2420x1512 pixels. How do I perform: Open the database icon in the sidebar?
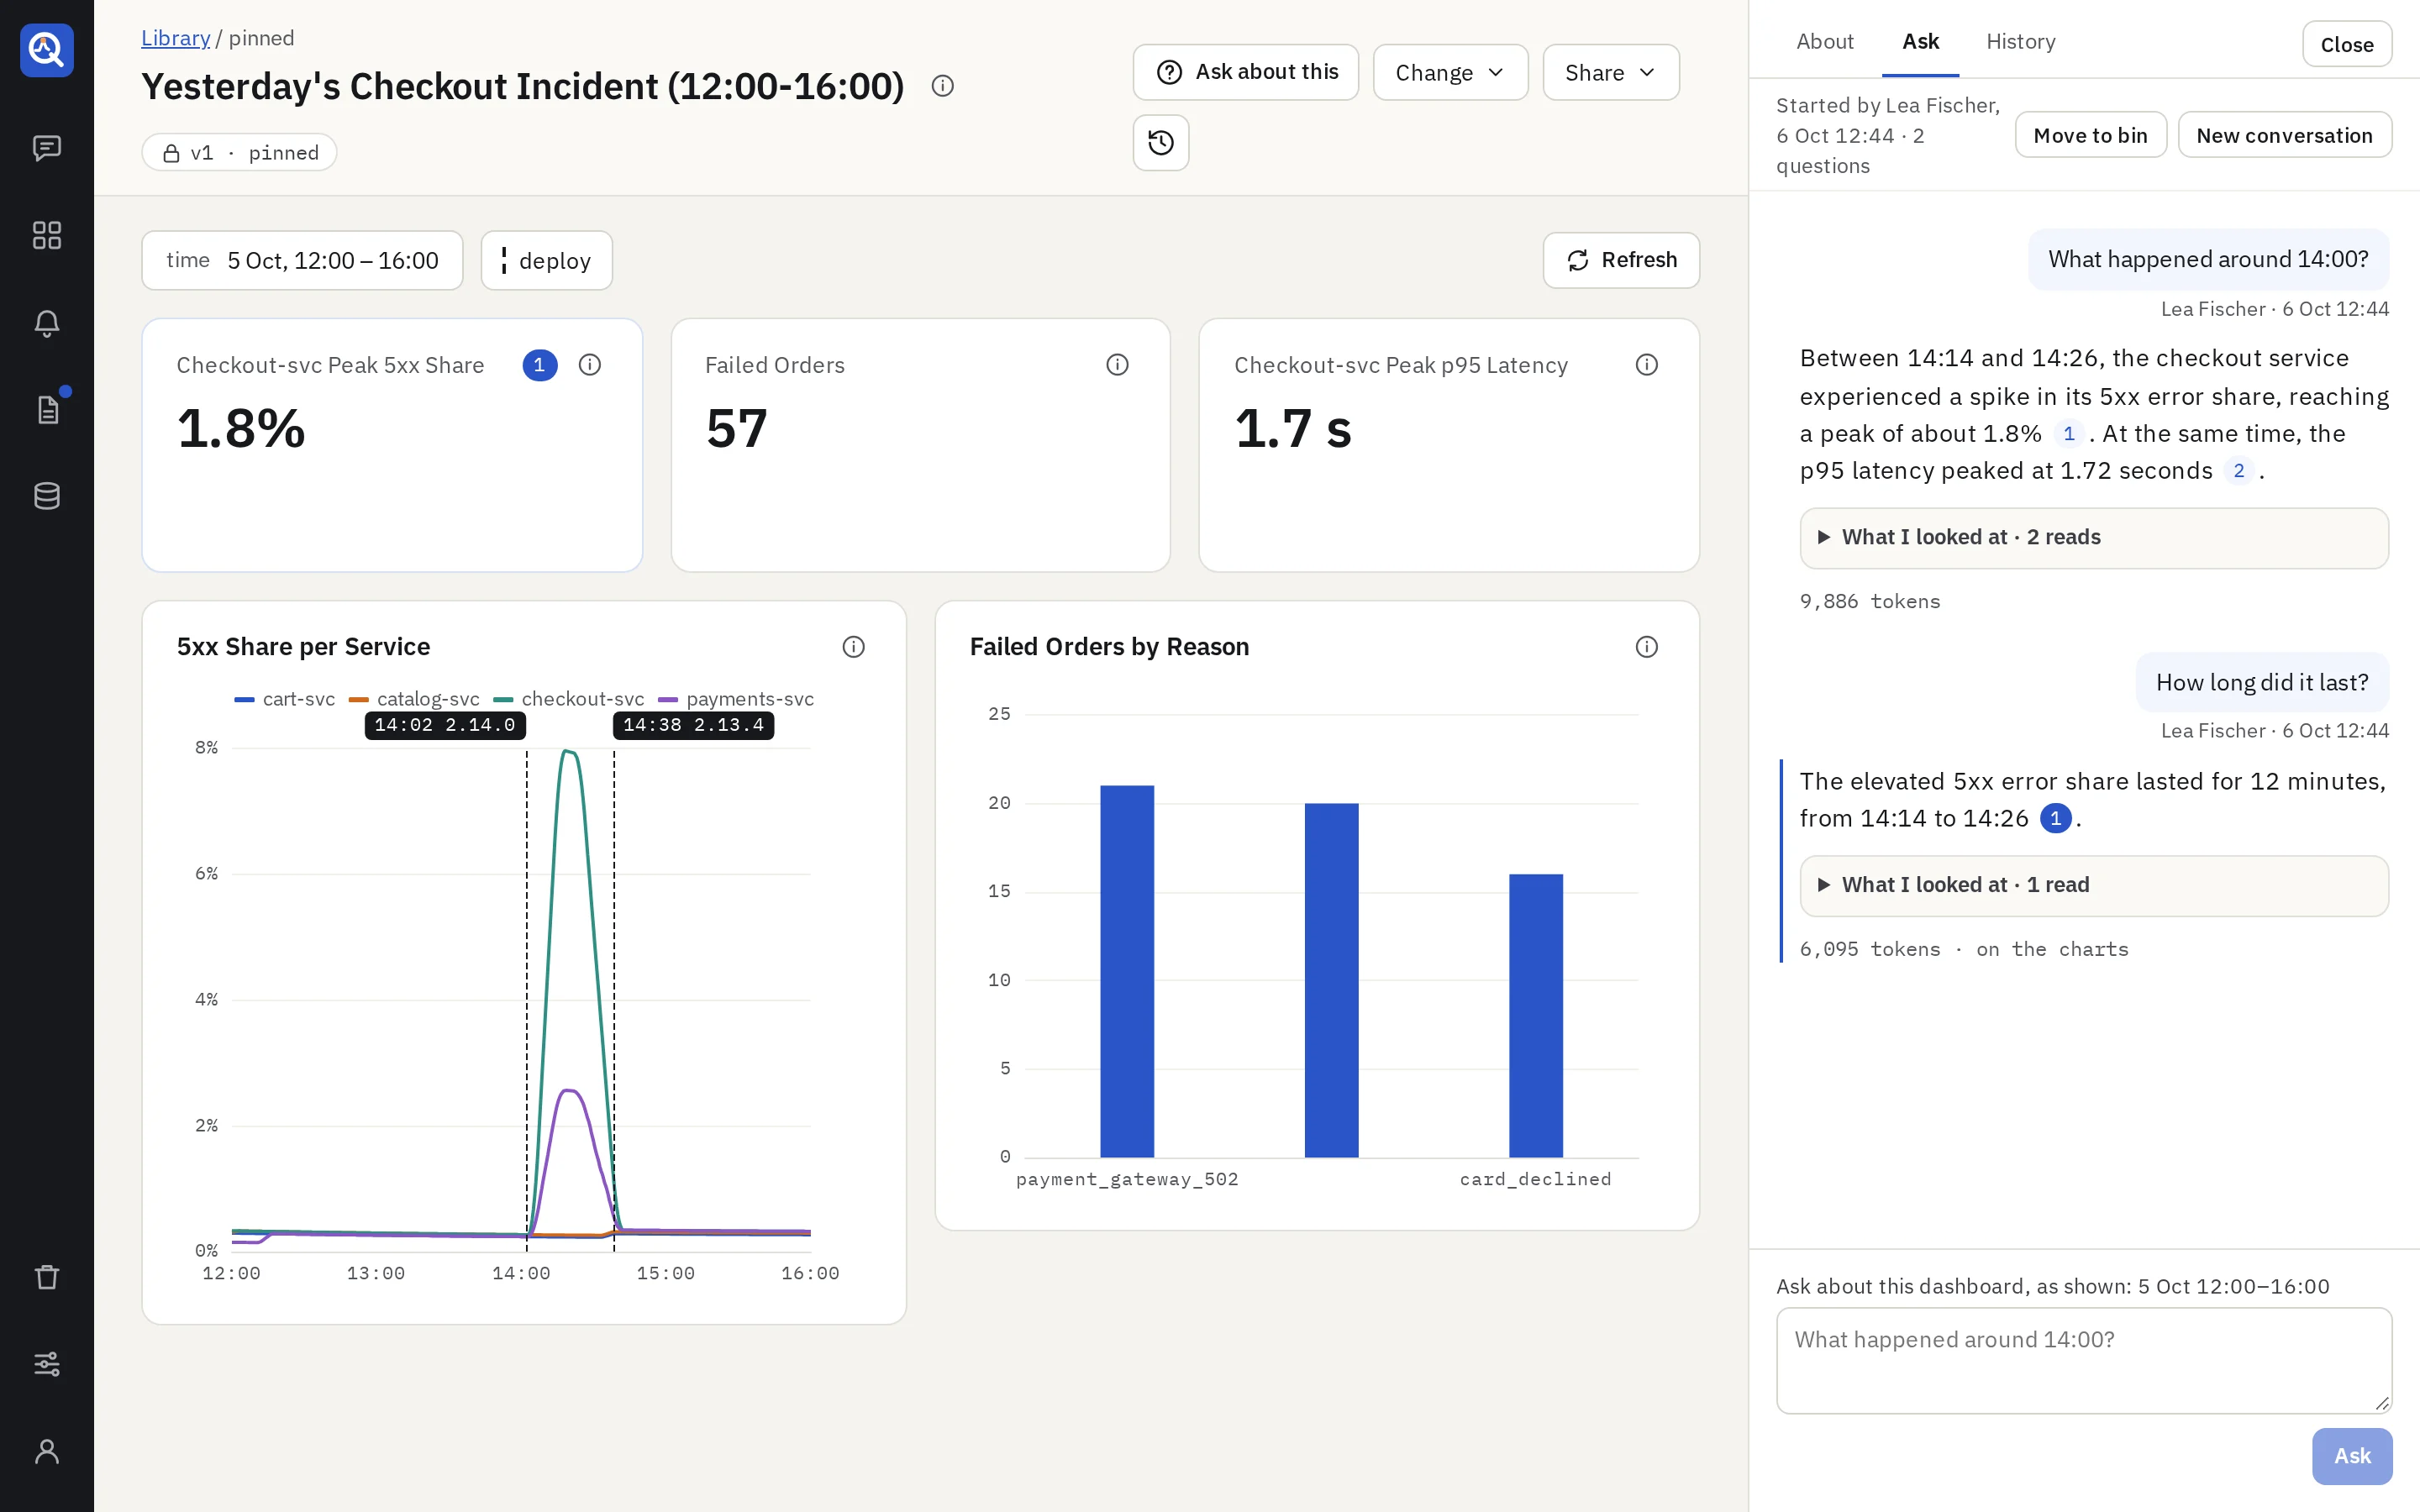click(47, 496)
